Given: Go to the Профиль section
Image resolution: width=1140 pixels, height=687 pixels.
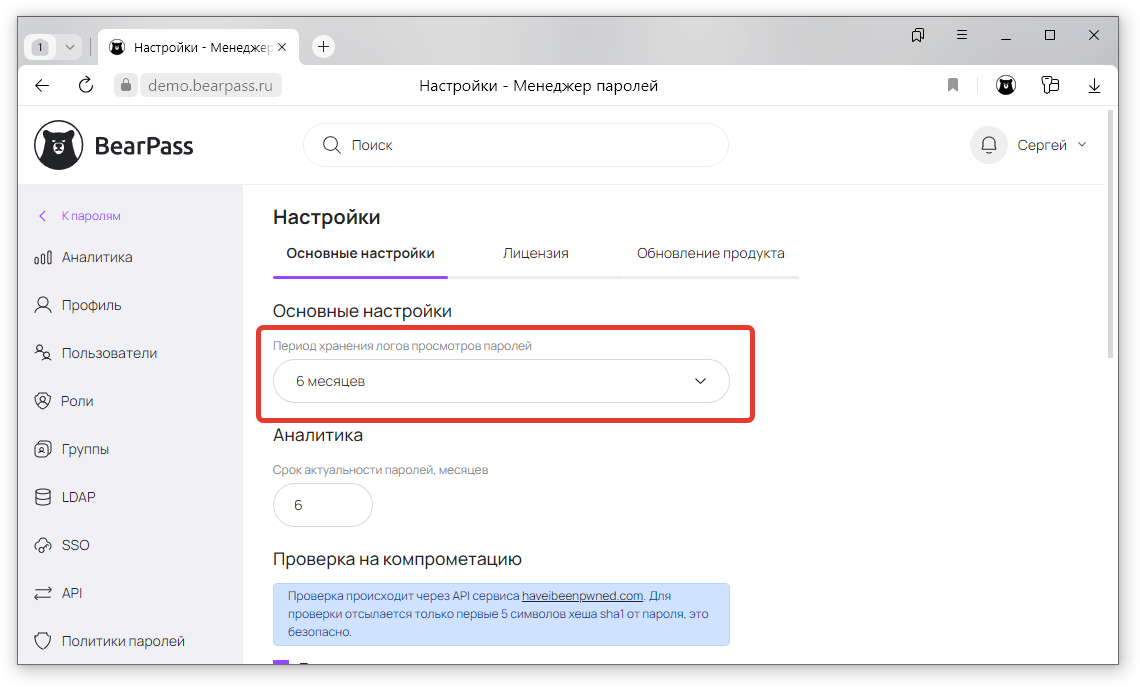Looking at the screenshot, I should (x=91, y=305).
